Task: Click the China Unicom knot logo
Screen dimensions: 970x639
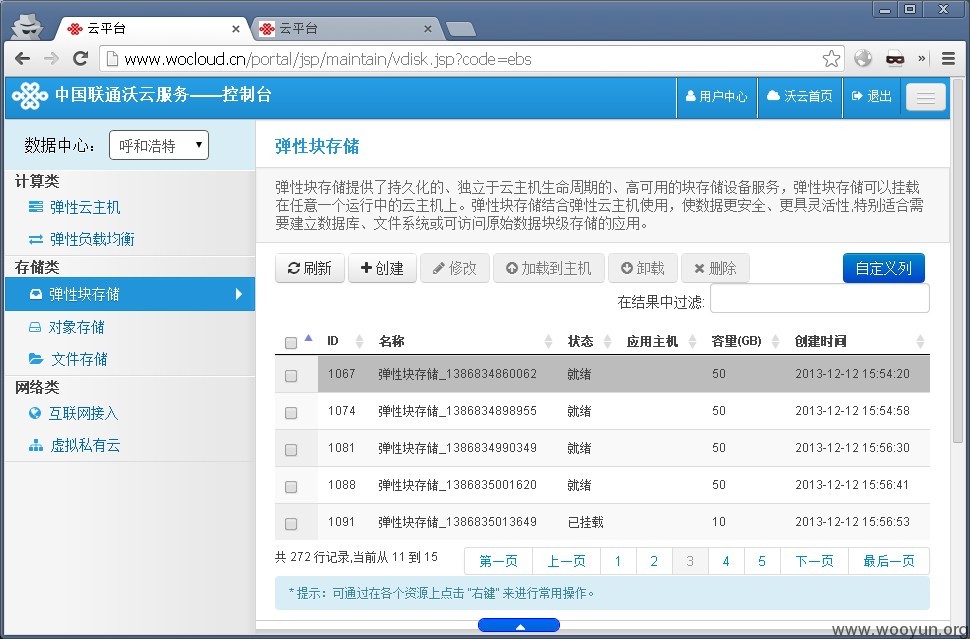Action: pyautogui.click(x=30, y=96)
